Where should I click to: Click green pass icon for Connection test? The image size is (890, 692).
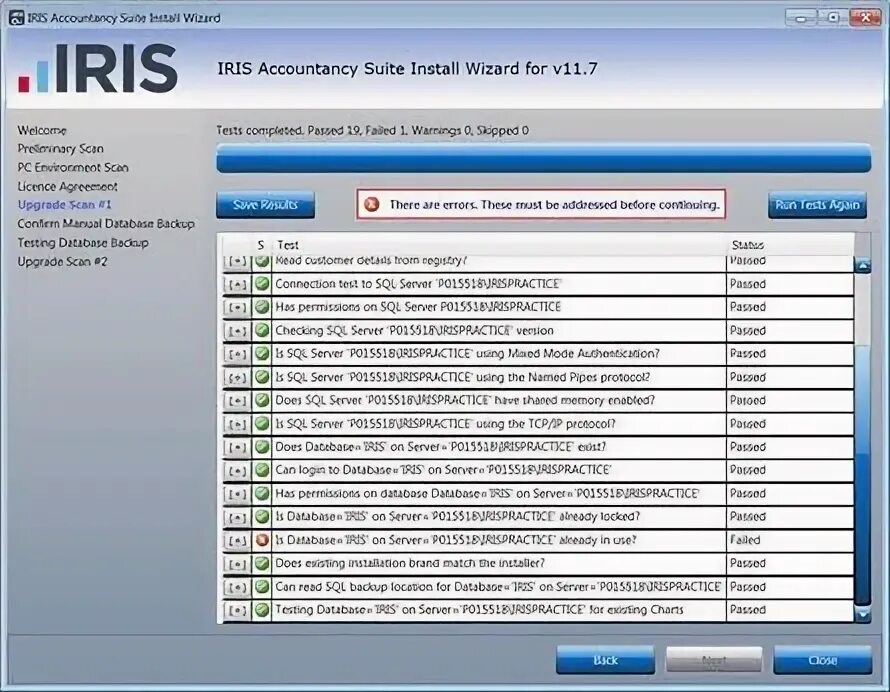coord(262,283)
